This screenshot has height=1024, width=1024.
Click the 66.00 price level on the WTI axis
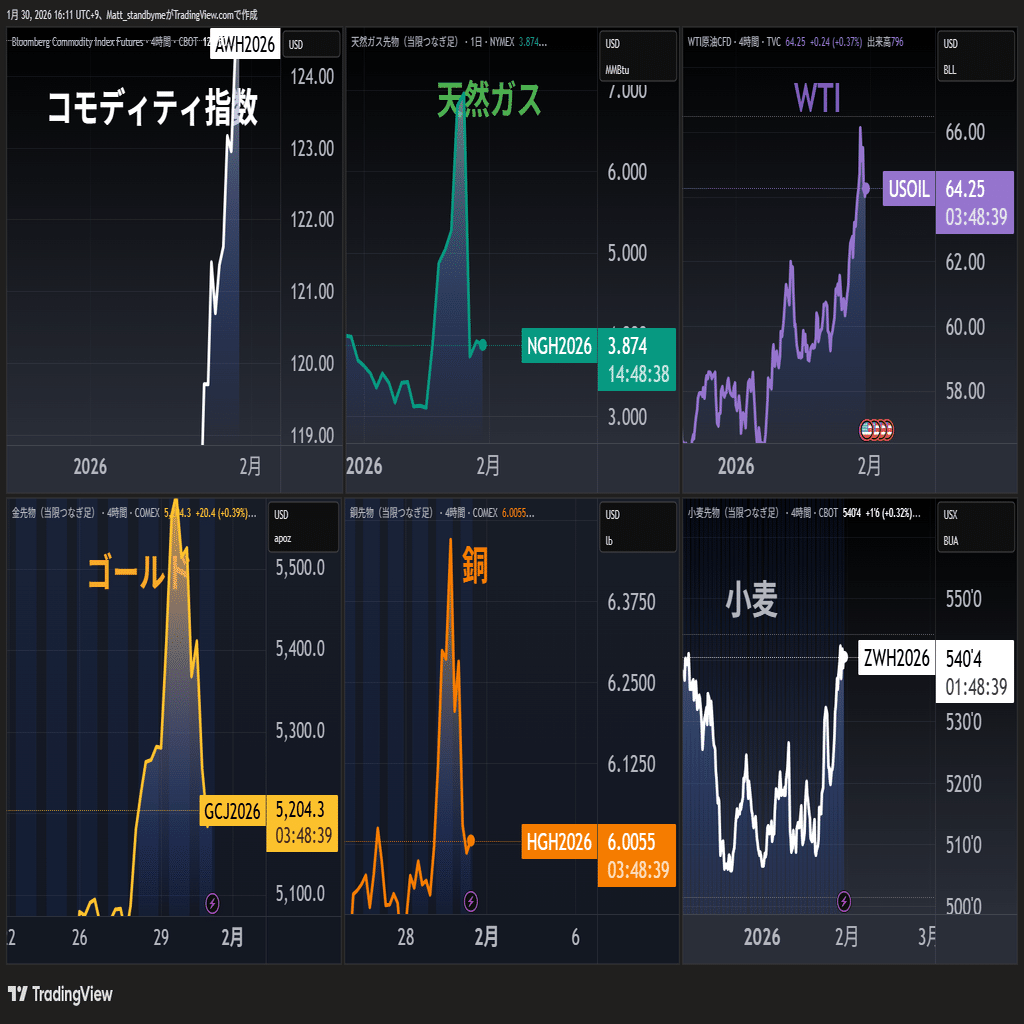pyautogui.click(x=965, y=132)
